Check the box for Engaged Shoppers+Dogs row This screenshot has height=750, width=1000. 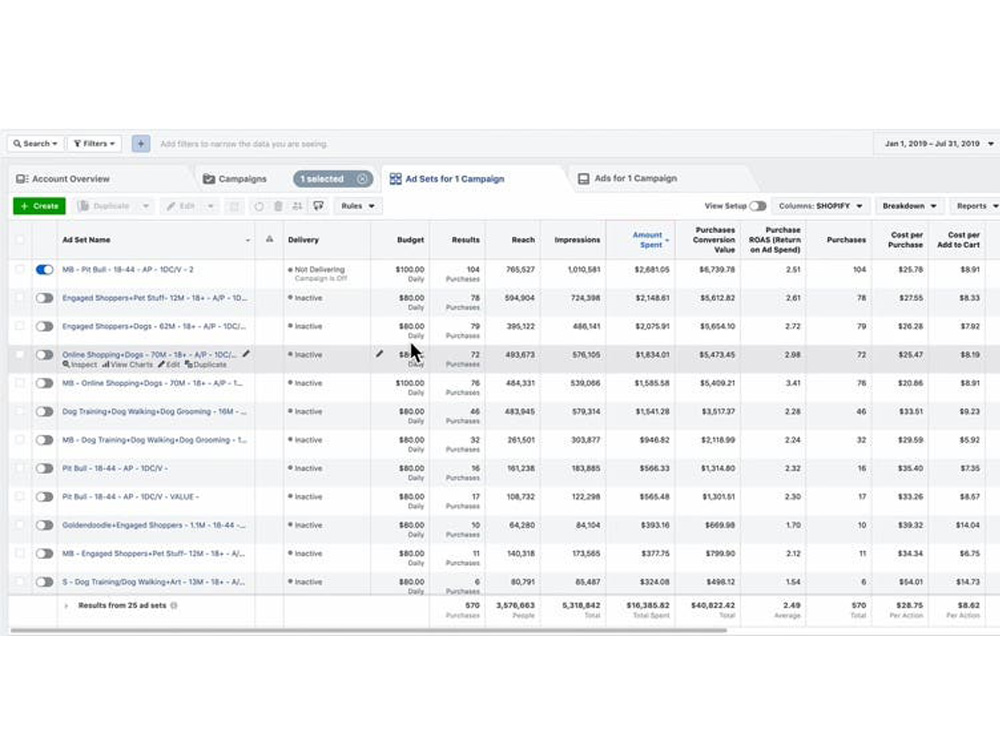click(x=20, y=326)
